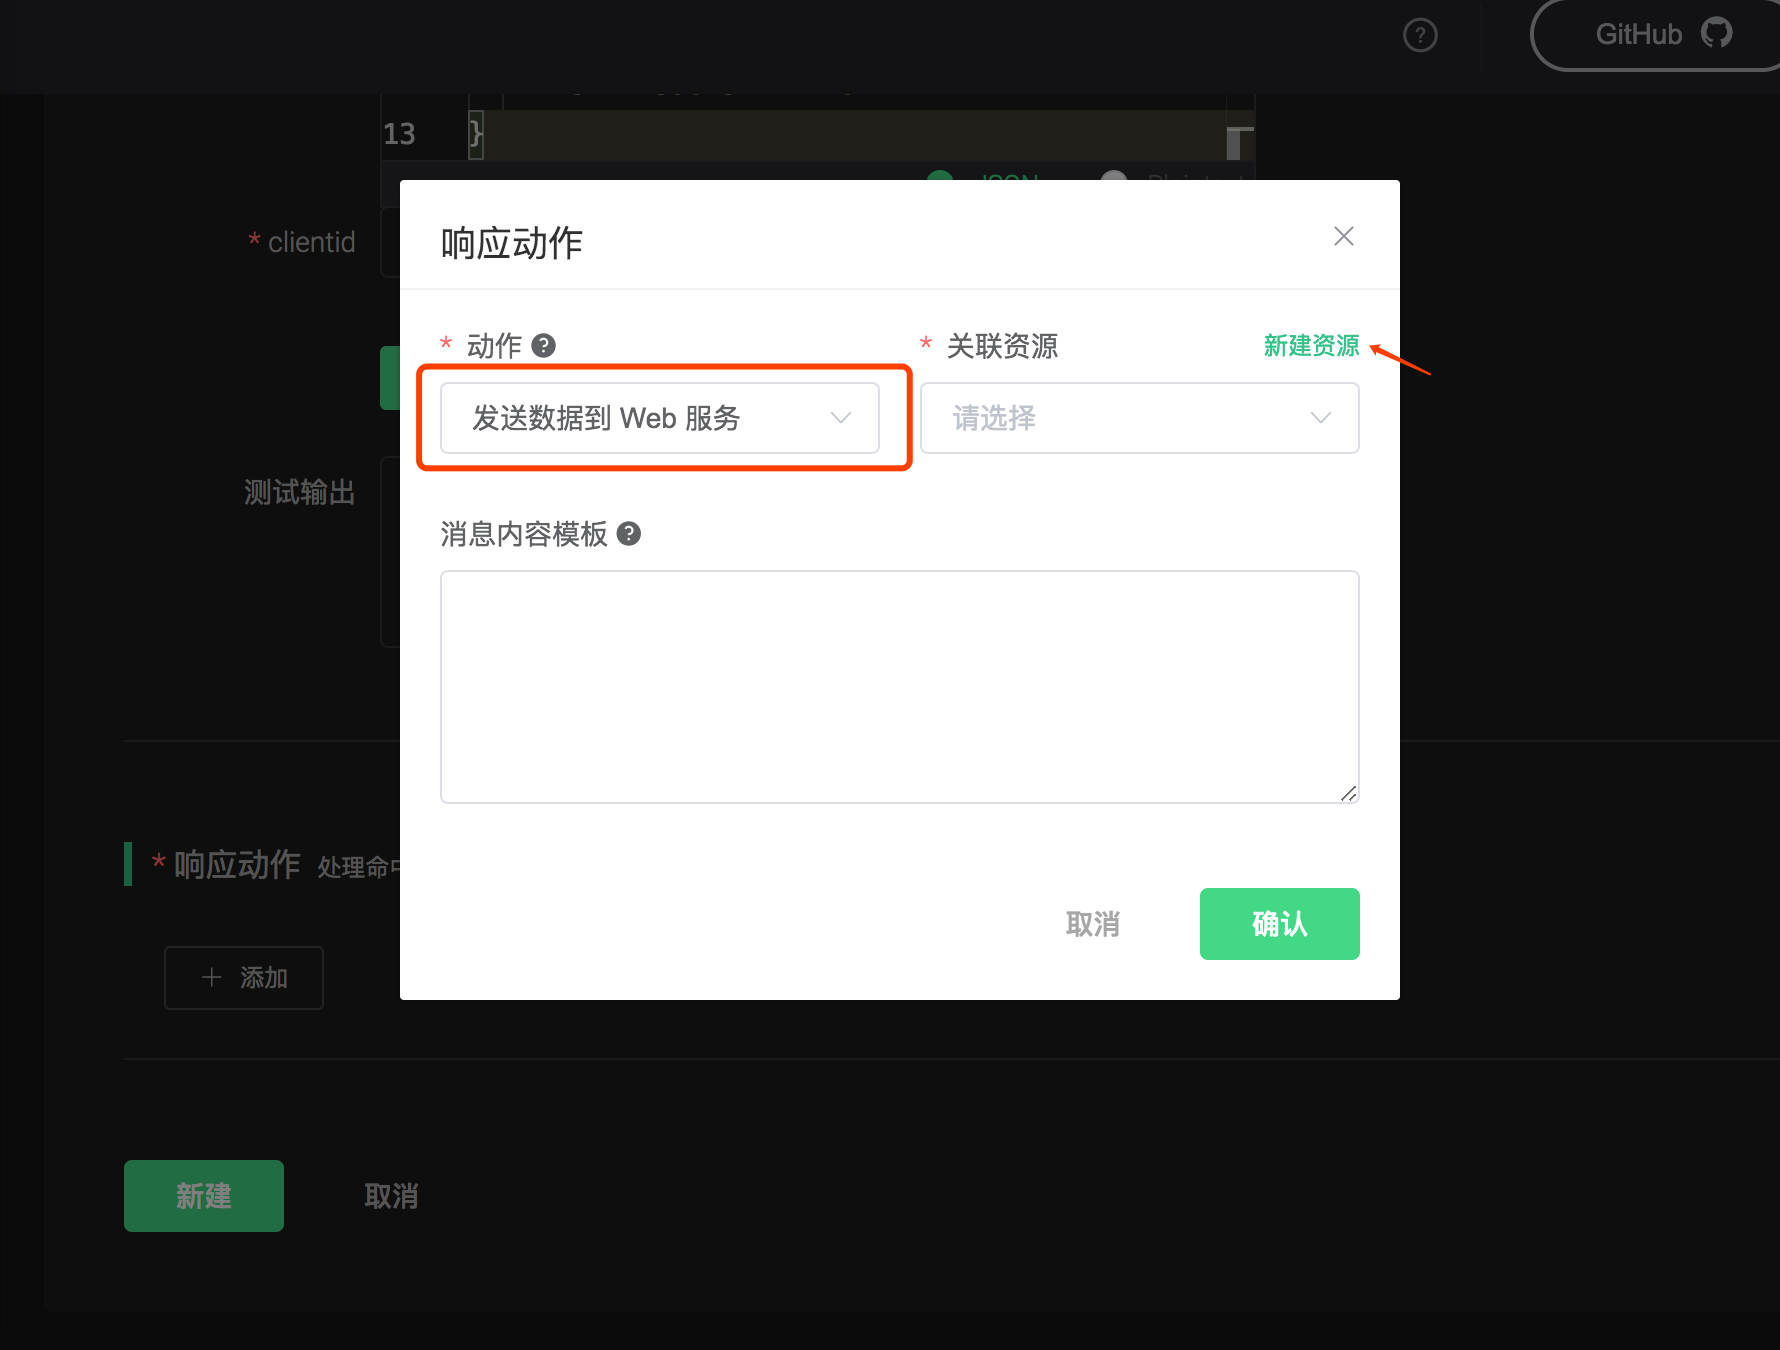This screenshot has width=1780, height=1350.
Task: Open the help icon in top bar
Action: (x=1420, y=35)
